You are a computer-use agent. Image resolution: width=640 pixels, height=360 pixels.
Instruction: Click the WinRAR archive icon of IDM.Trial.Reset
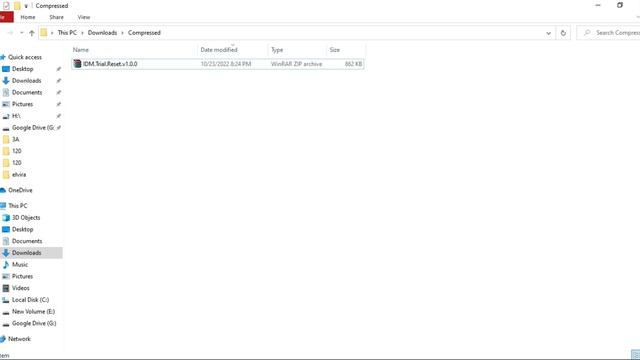(x=77, y=64)
